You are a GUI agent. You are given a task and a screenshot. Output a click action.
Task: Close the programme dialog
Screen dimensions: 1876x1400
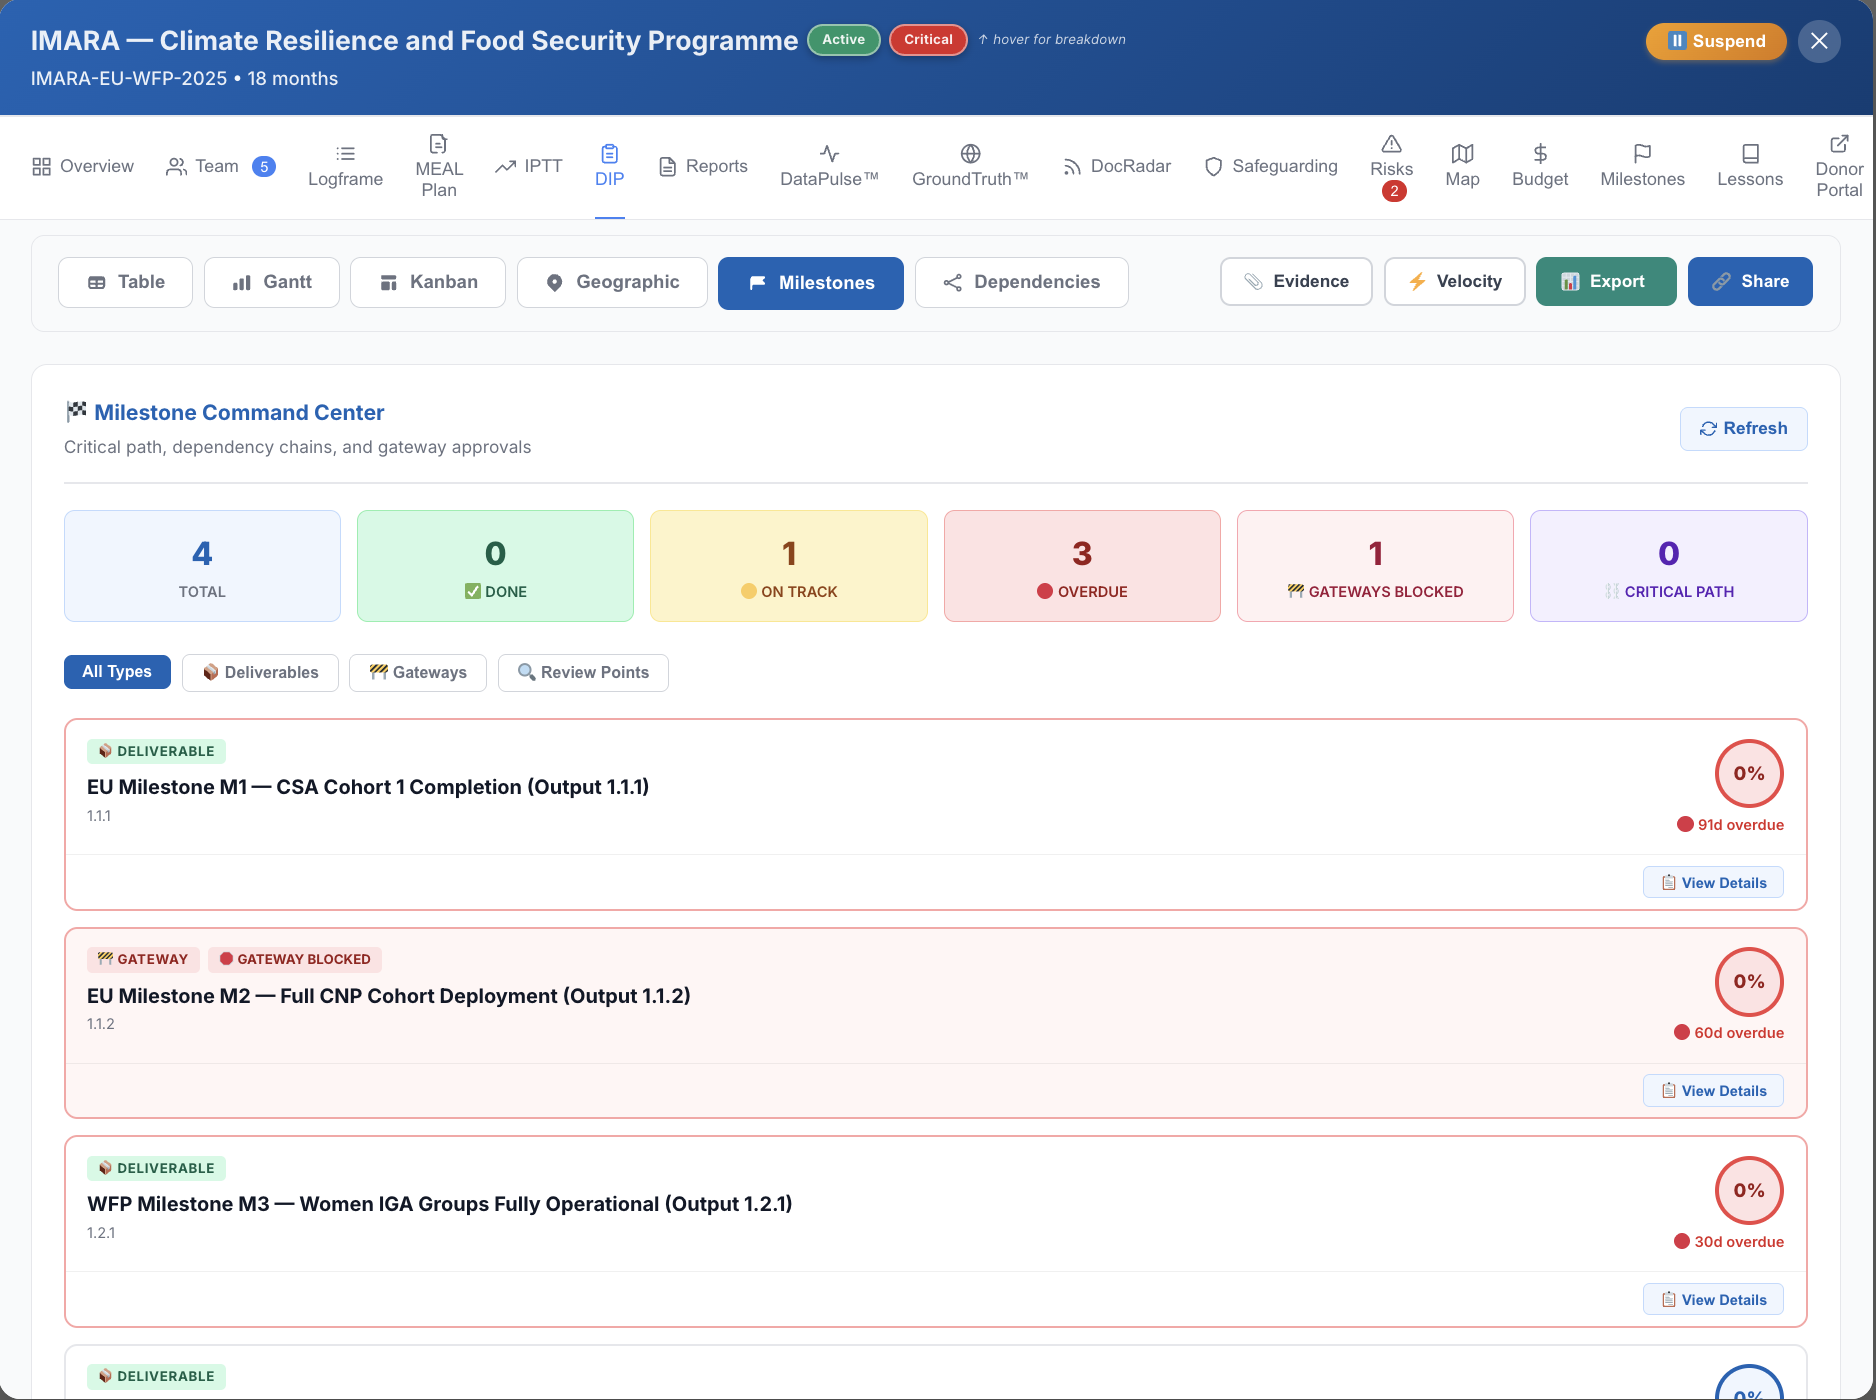tap(1819, 41)
